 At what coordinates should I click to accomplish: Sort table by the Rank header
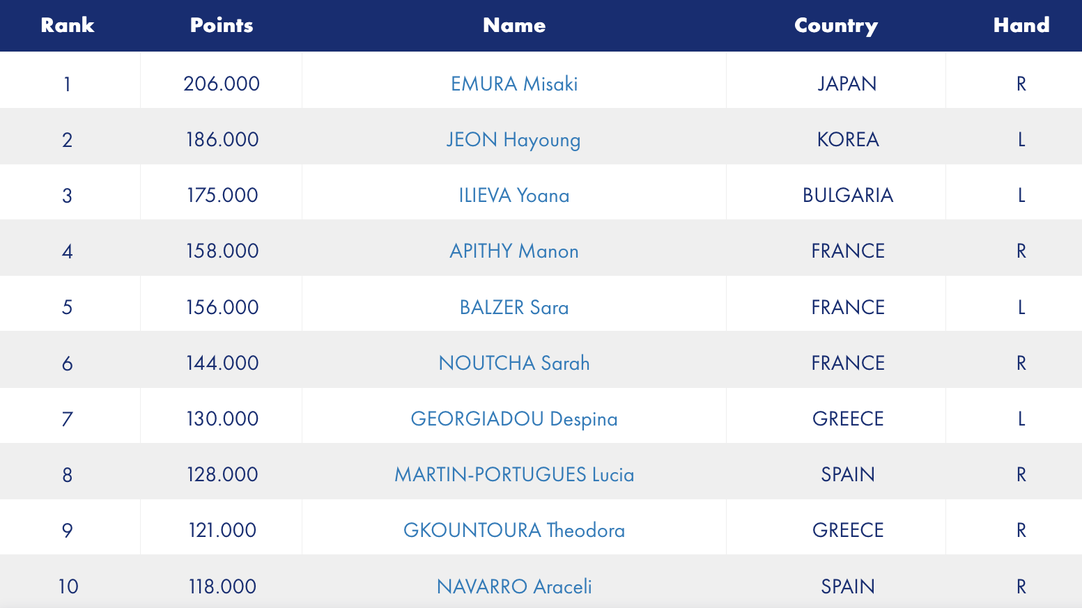67,26
